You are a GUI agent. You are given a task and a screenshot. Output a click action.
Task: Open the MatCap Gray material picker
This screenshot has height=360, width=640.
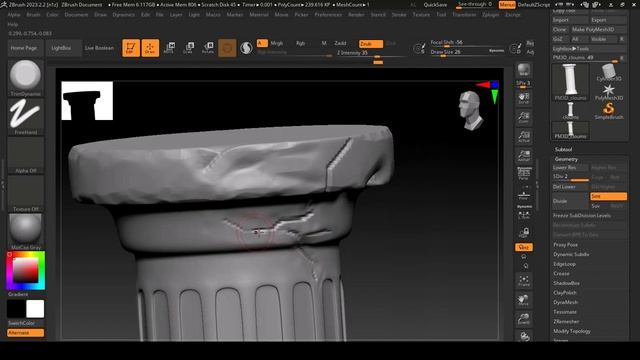(x=25, y=231)
